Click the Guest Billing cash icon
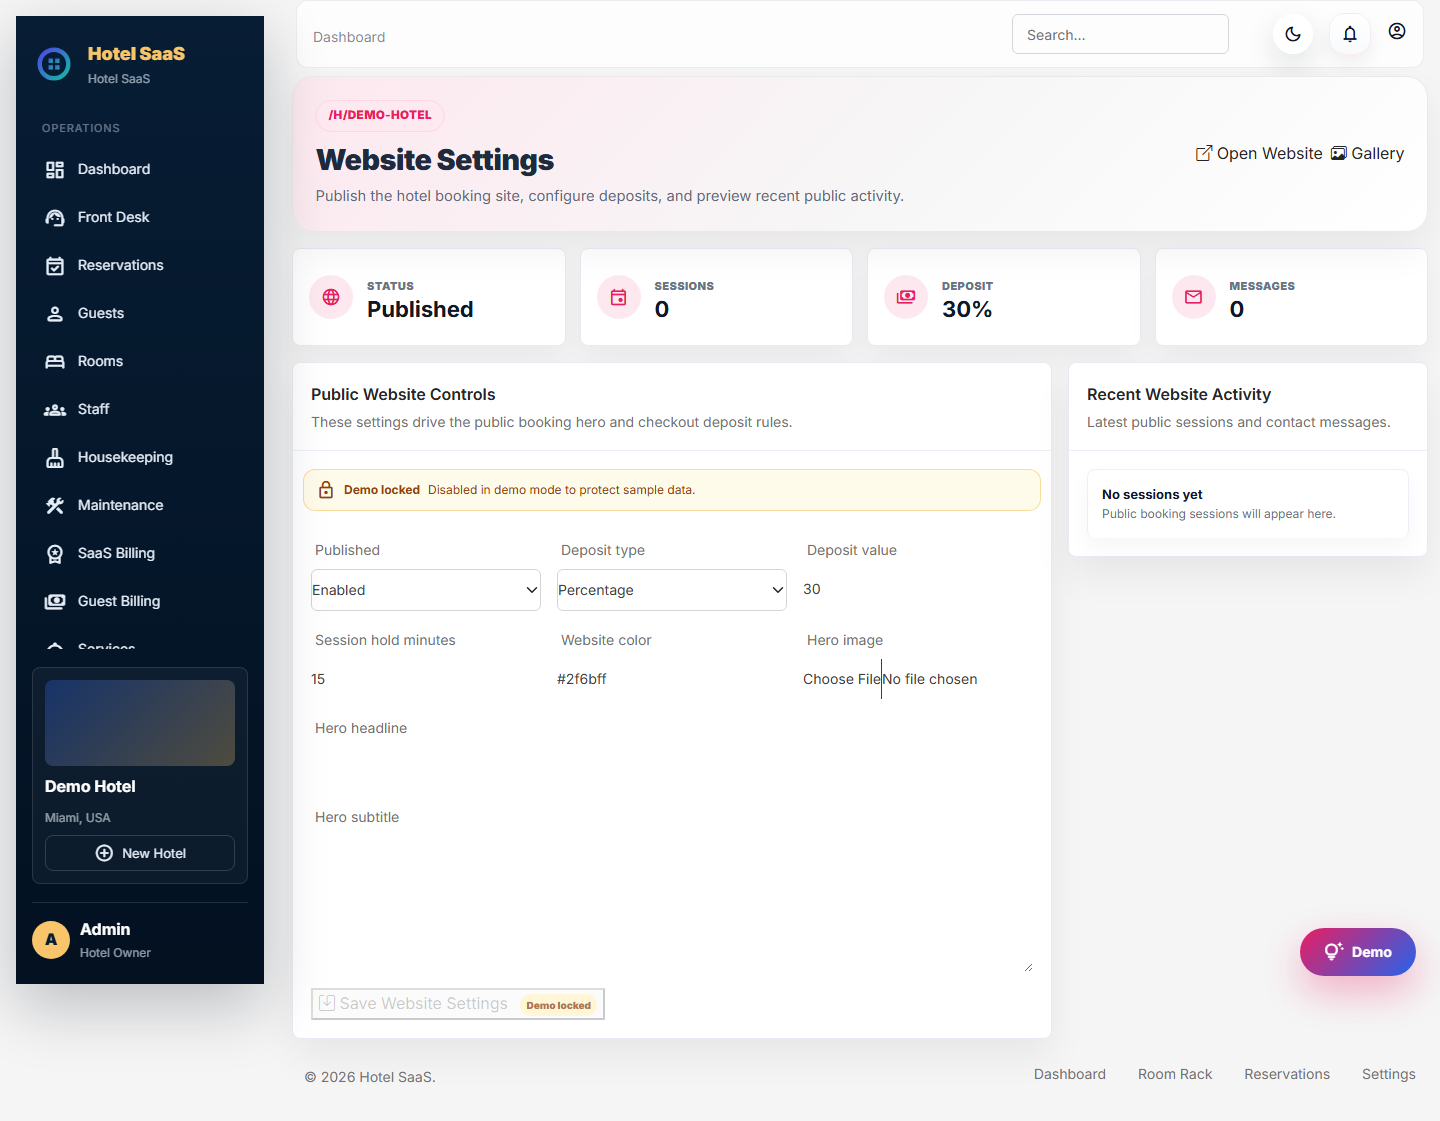The image size is (1440, 1121). pyautogui.click(x=55, y=602)
